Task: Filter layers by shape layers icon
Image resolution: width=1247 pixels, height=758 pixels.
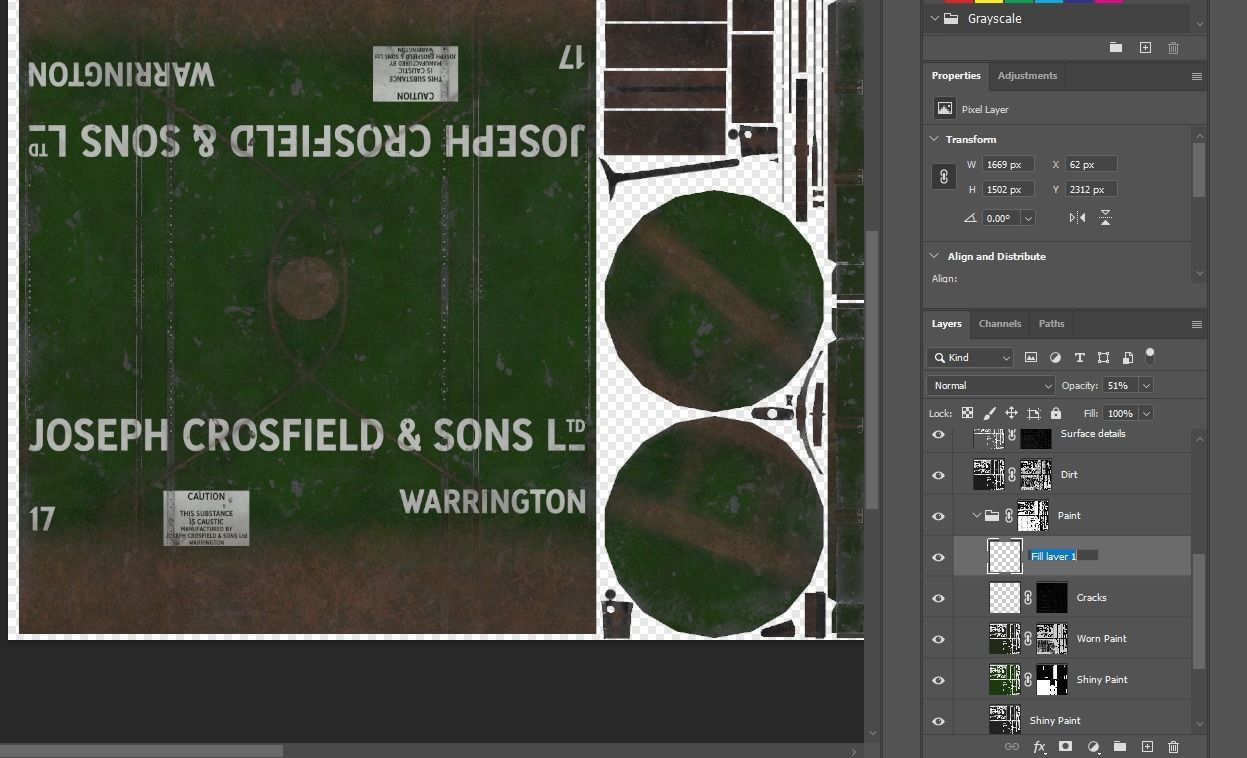Action: tap(1103, 357)
